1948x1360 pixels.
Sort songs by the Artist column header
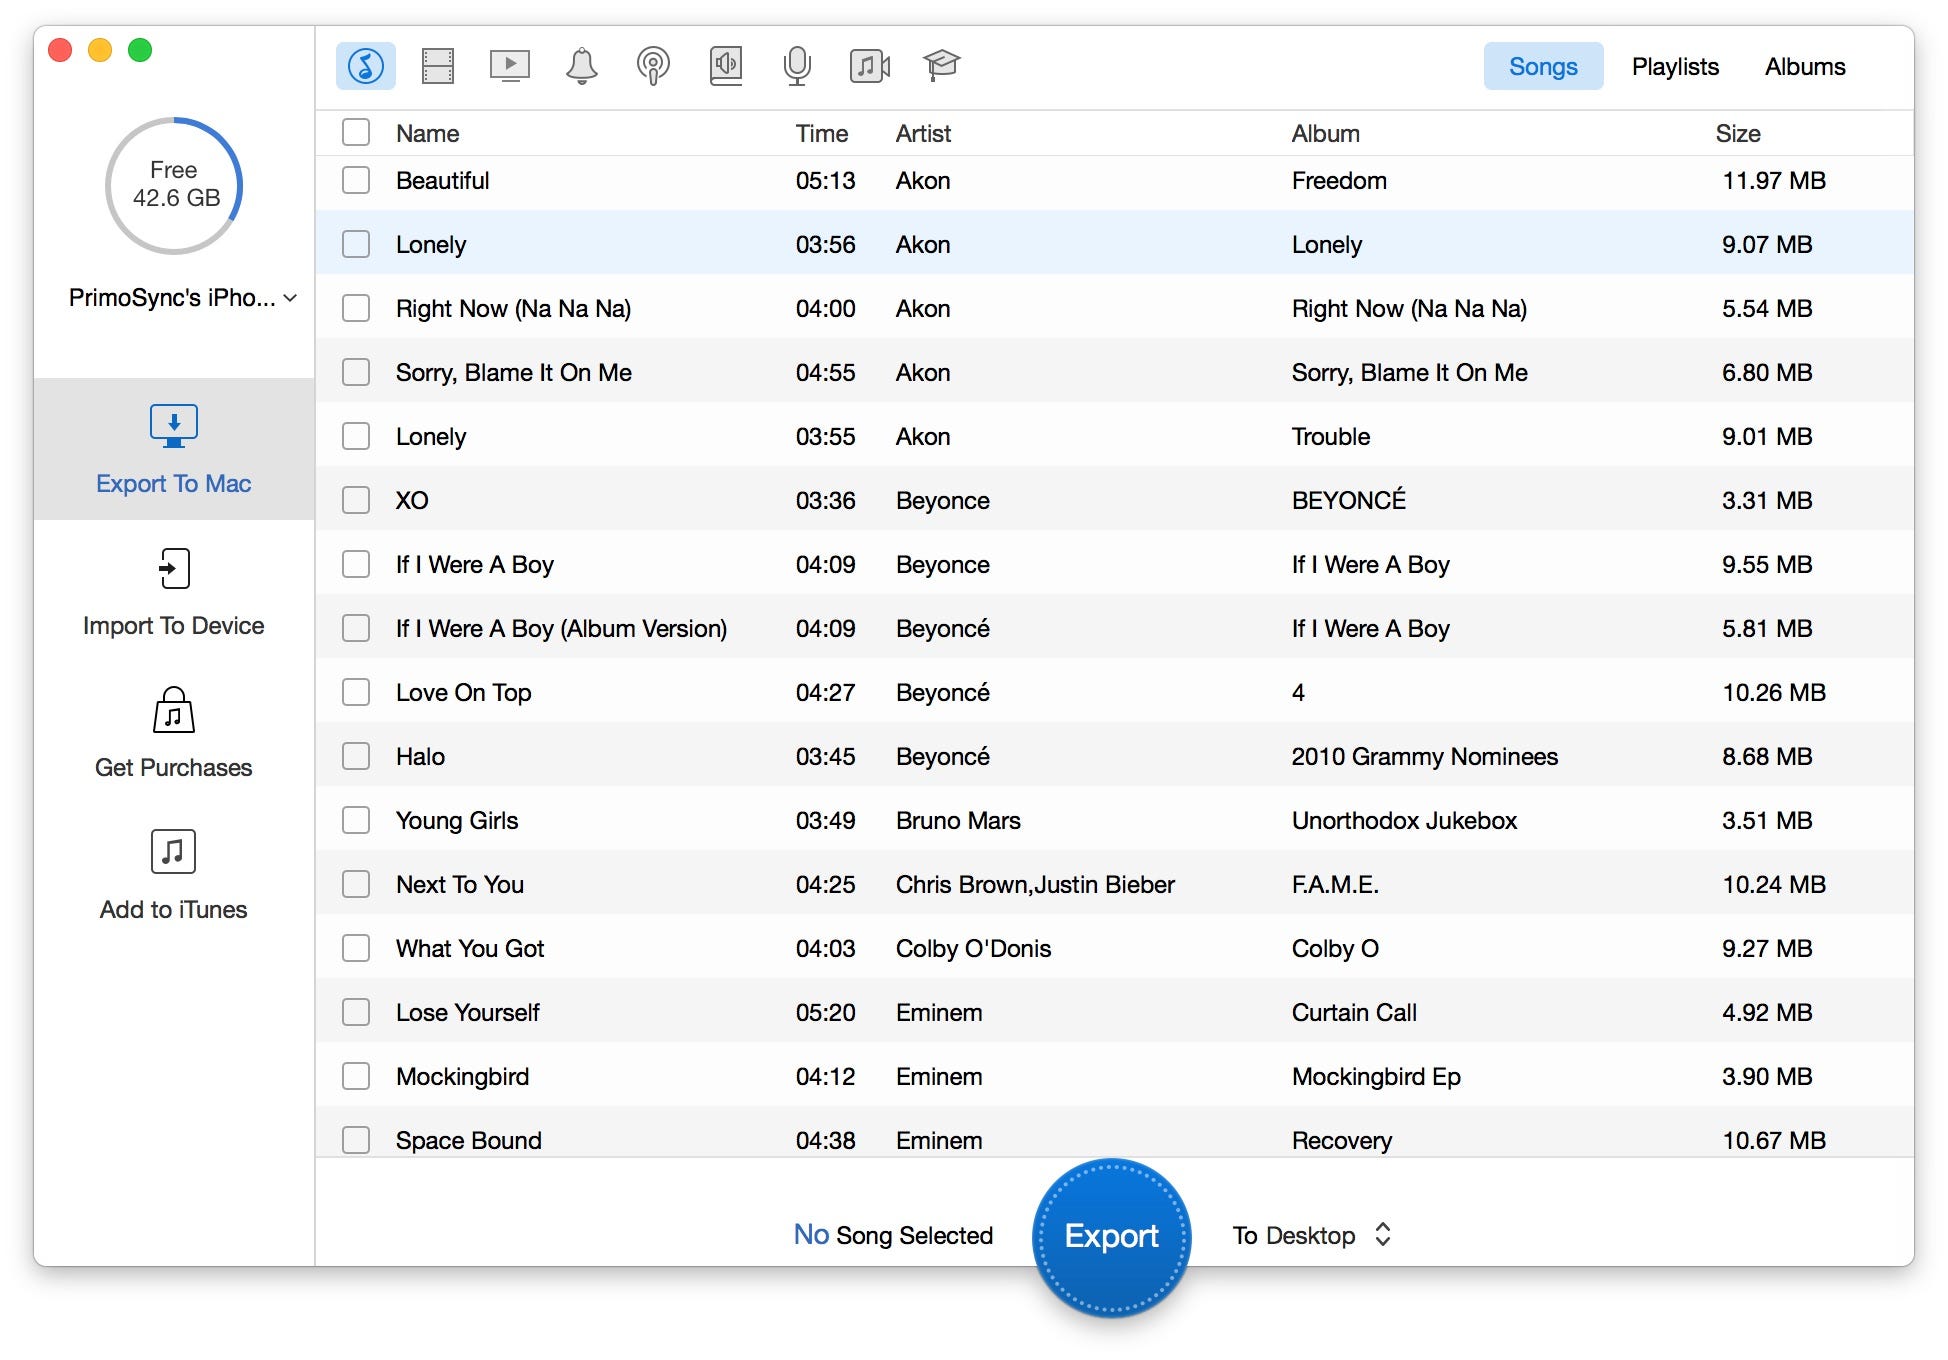pyautogui.click(x=923, y=134)
